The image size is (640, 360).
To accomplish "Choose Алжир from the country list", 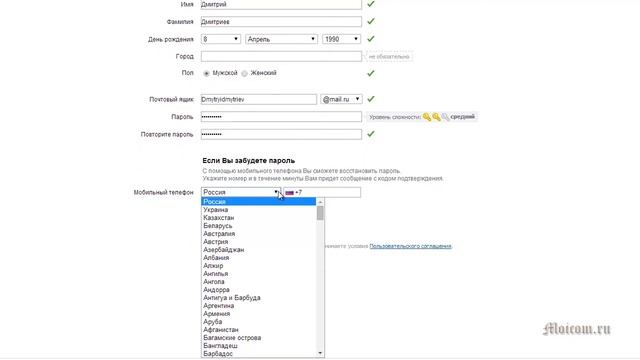I will pos(259,266).
